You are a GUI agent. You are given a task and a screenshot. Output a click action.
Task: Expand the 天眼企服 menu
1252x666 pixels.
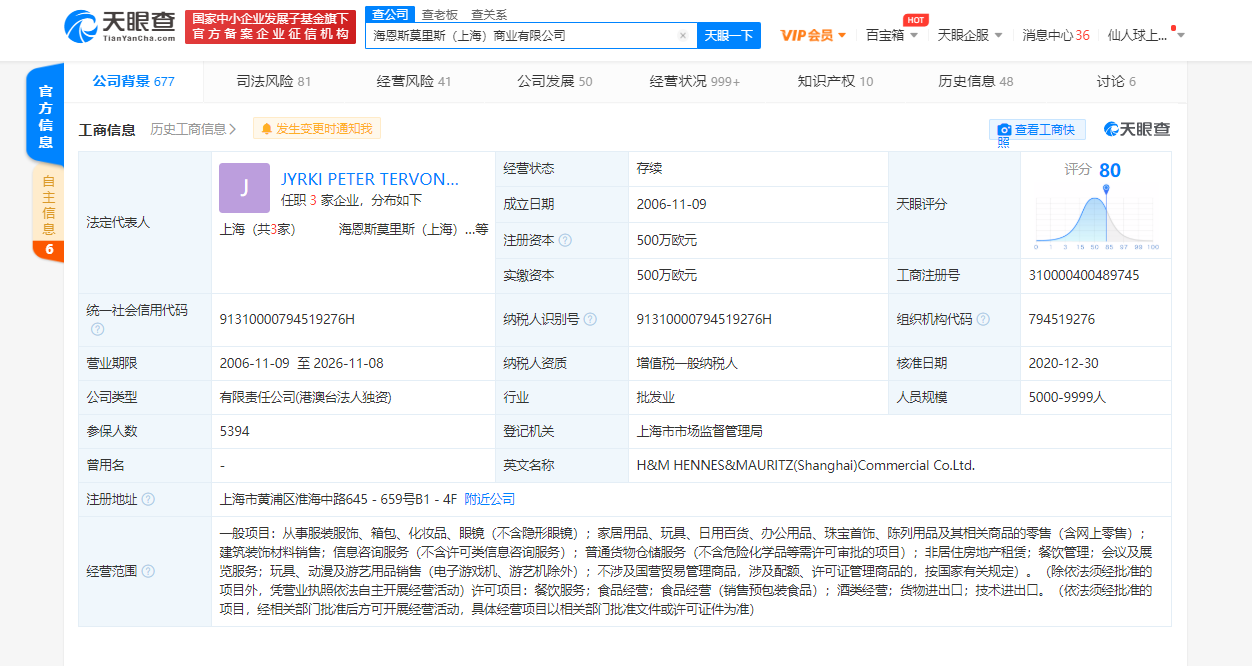coord(970,35)
